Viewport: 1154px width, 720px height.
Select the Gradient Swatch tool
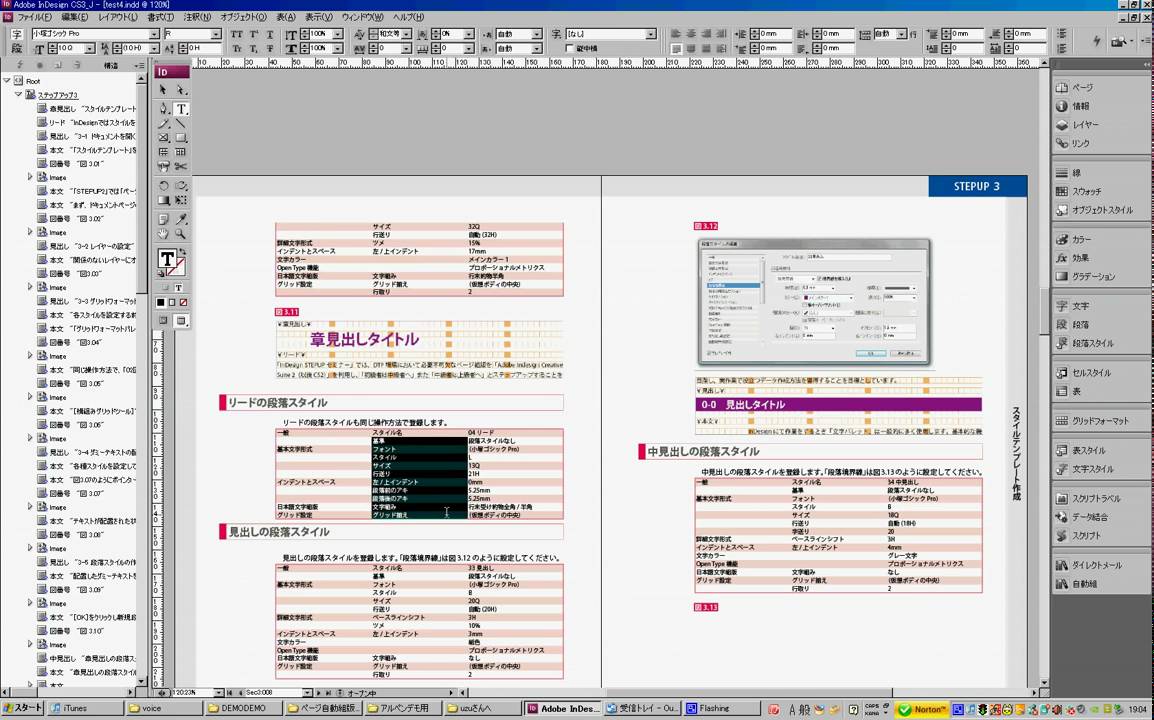[x=163, y=200]
